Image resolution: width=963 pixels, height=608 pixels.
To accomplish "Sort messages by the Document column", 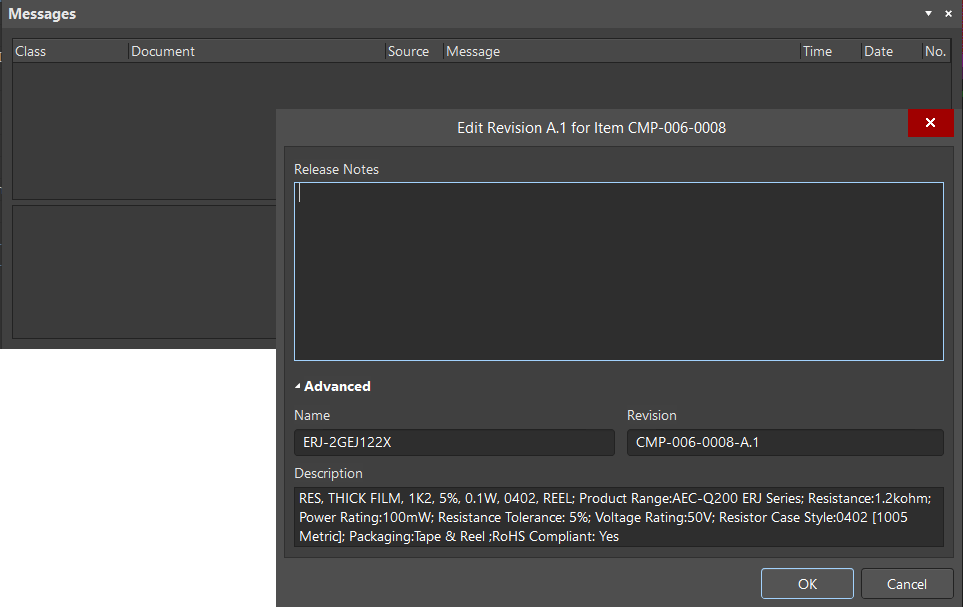I will pyautogui.click(x=163, y=51).
